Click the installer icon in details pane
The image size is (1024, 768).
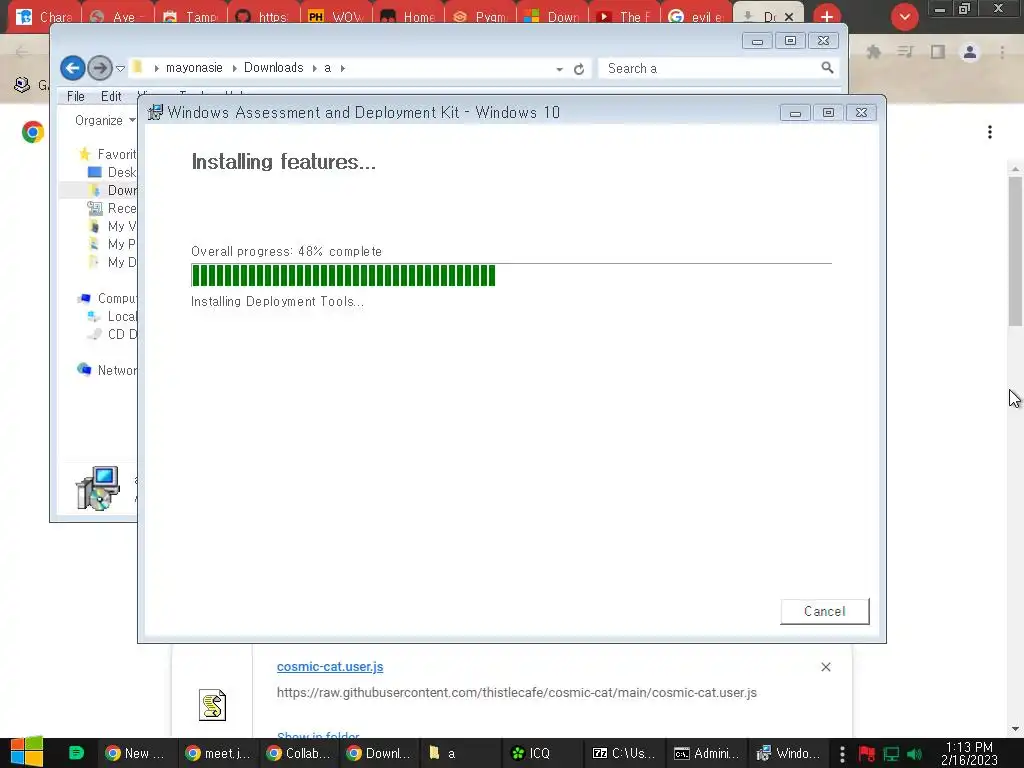coord(98,488)
